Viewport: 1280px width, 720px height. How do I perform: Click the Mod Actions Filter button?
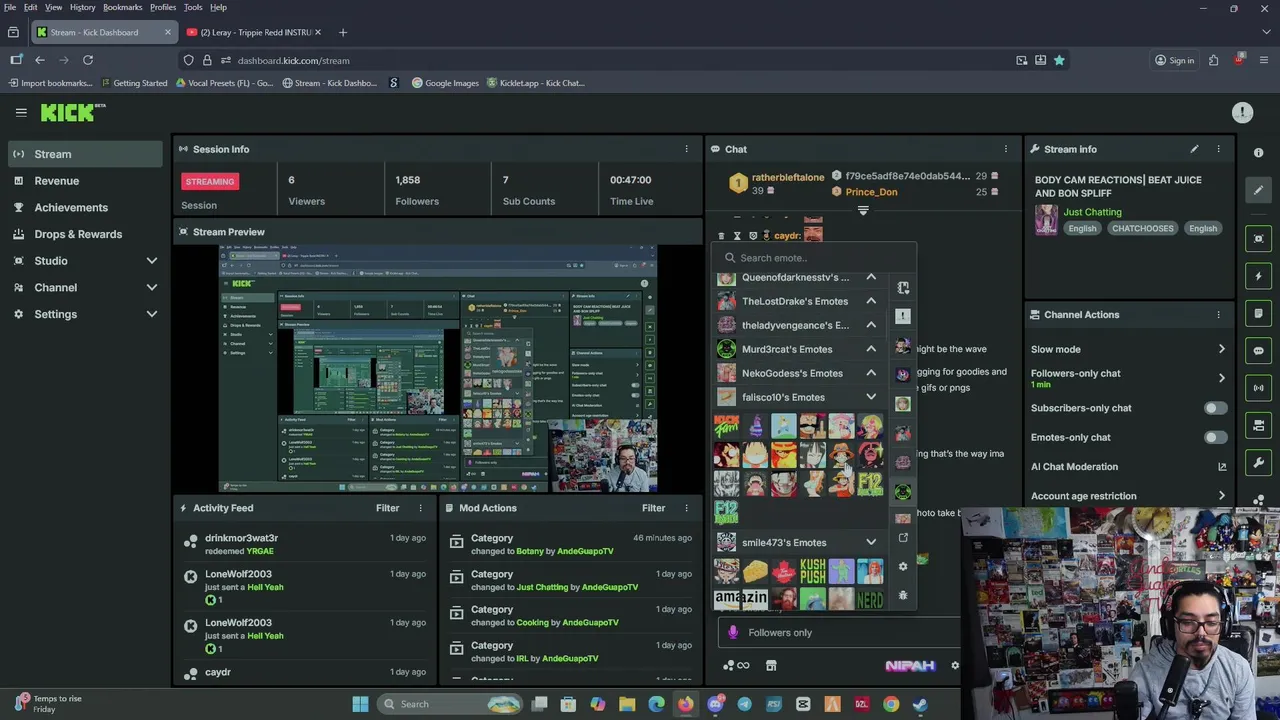pos(653,508)
